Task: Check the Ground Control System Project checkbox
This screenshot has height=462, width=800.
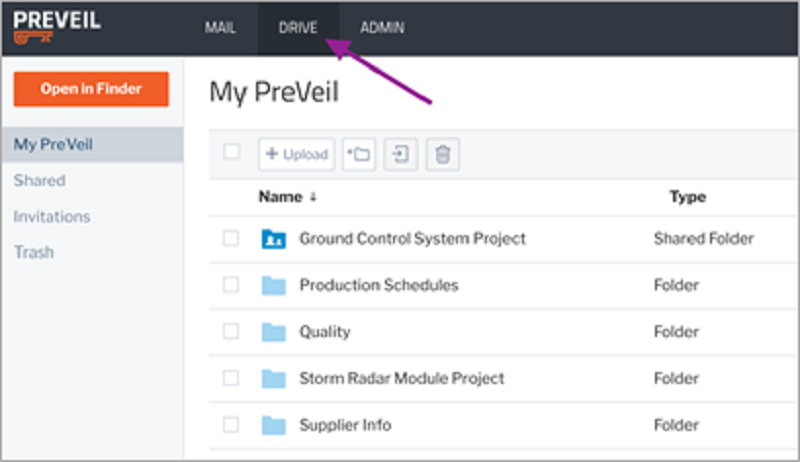Action: (x=231, y=238)
